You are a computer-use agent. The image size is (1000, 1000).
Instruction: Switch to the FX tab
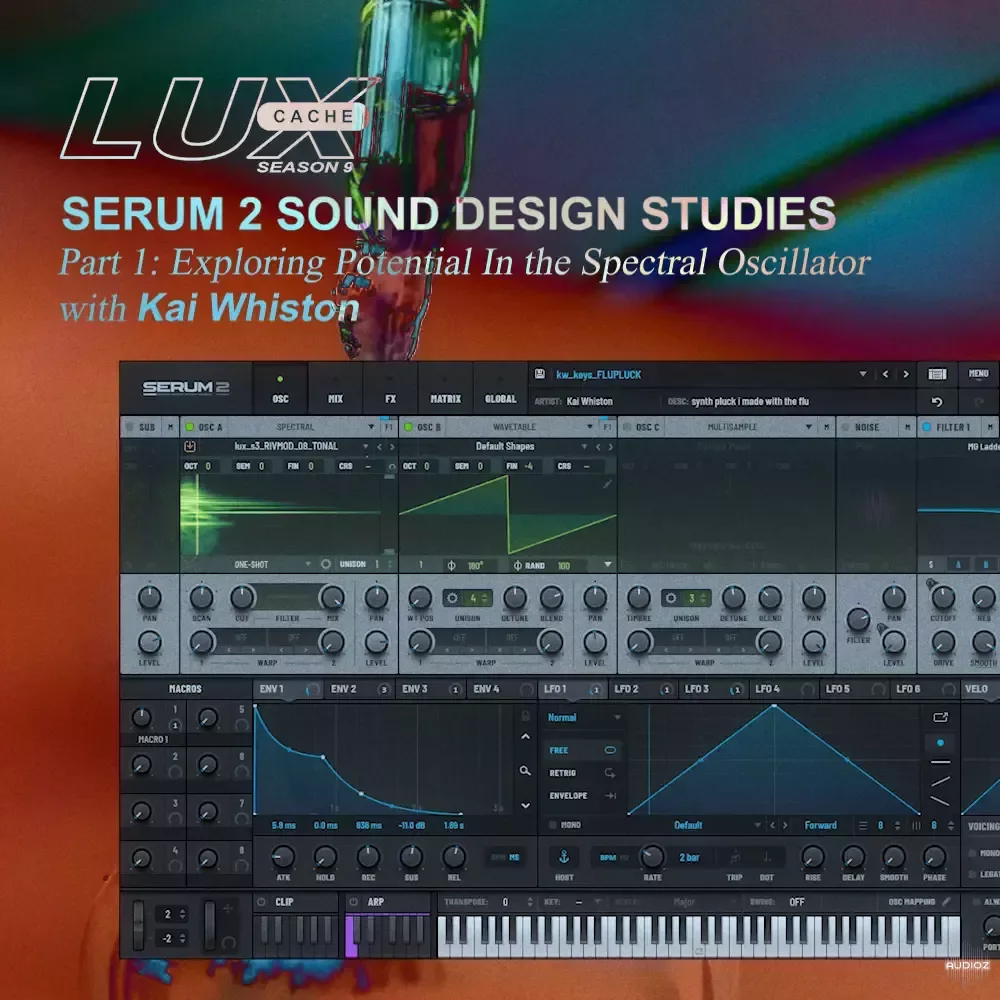[x=390, y=390]
